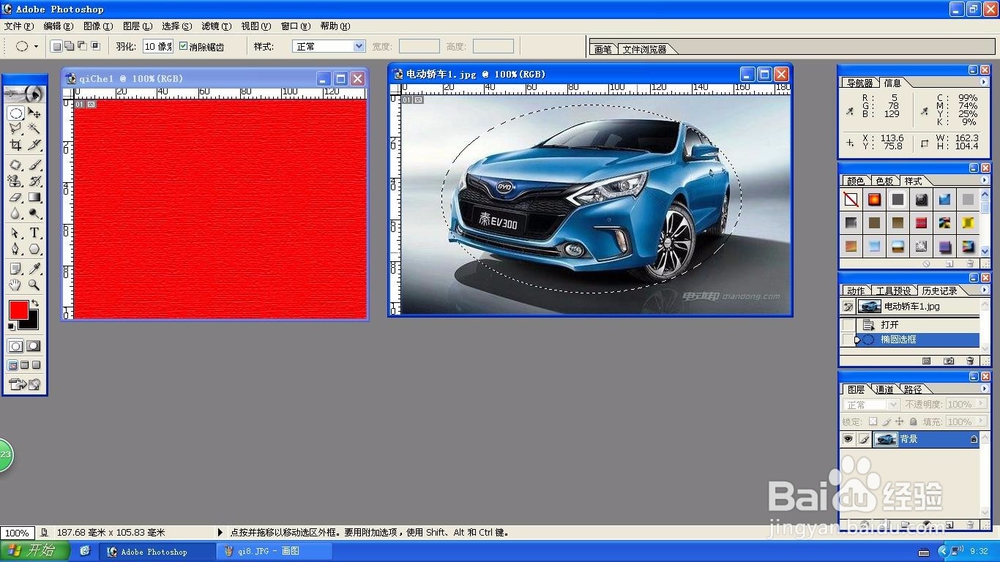Select the Gradient tool
This screenshot has height=562, width=1000.
[x=34, y=197]
